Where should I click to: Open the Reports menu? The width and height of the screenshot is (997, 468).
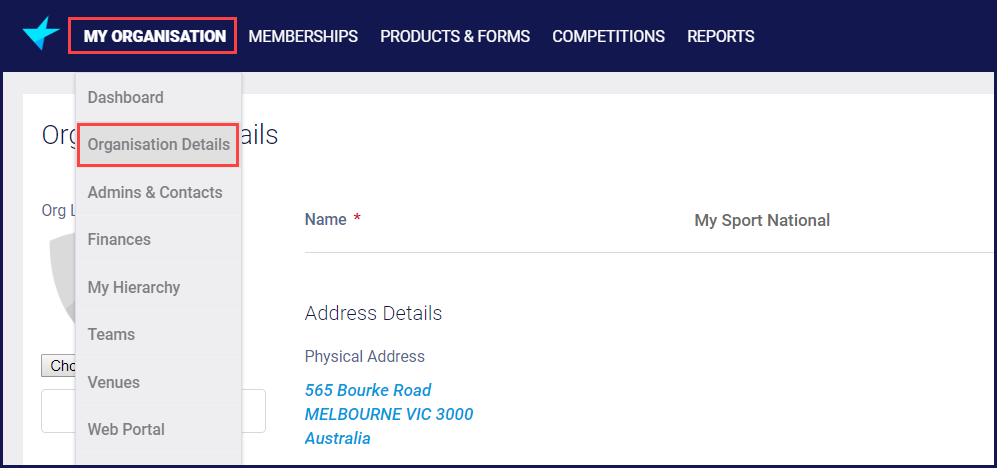point(720,36)
